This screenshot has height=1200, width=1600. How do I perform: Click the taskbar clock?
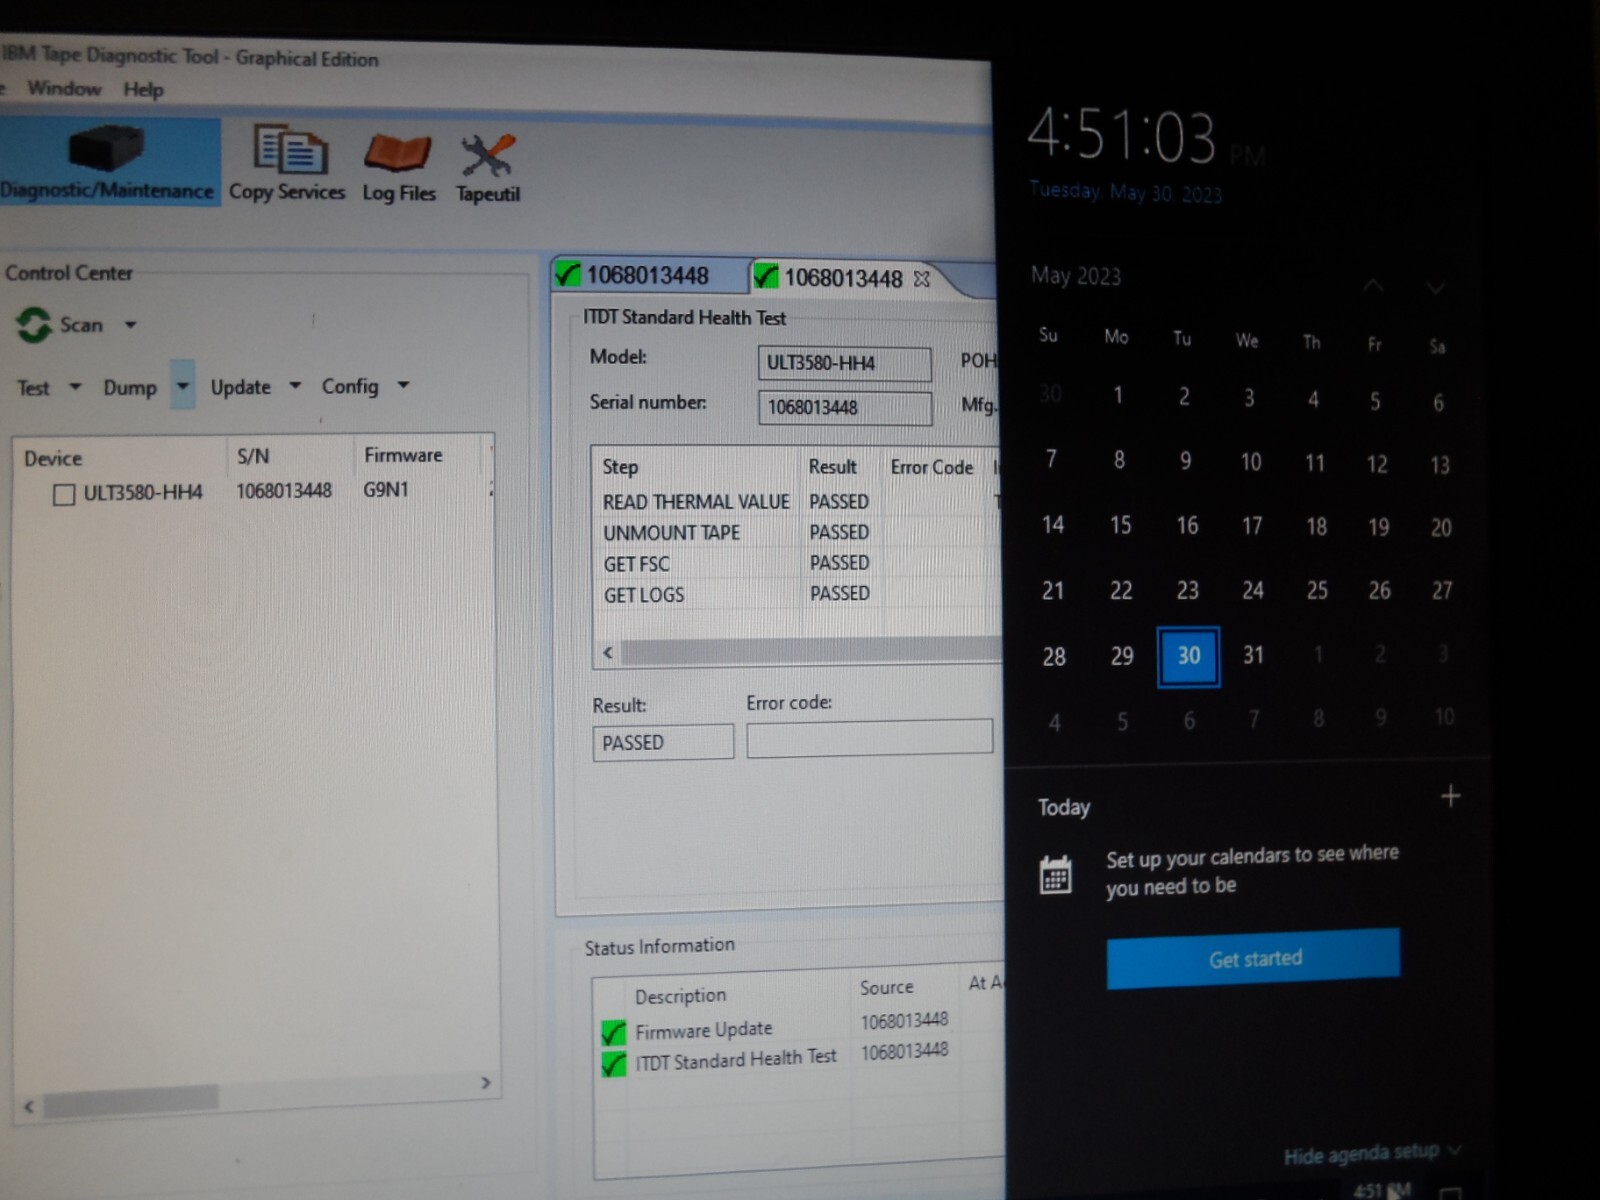[x=1382, y=1190]
